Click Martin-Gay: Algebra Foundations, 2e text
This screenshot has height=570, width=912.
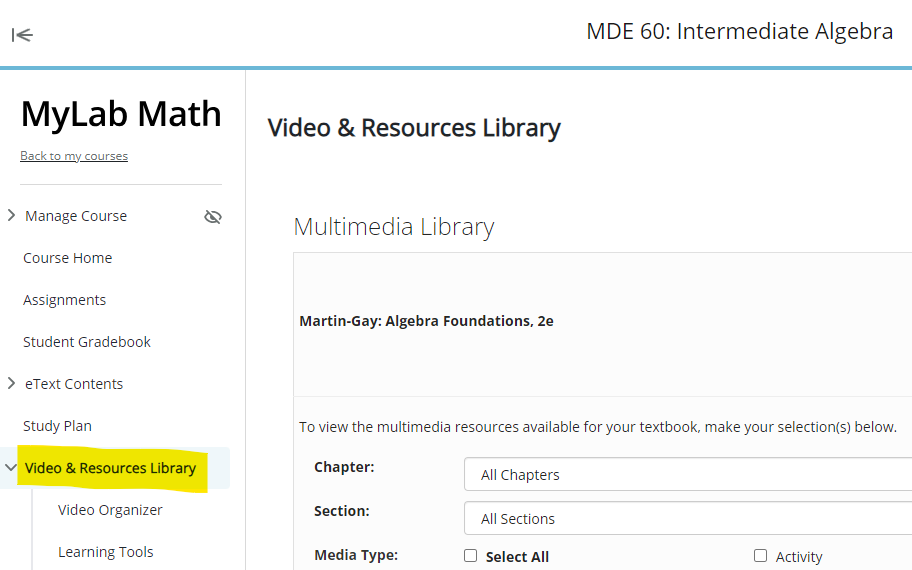click(426, 321)
